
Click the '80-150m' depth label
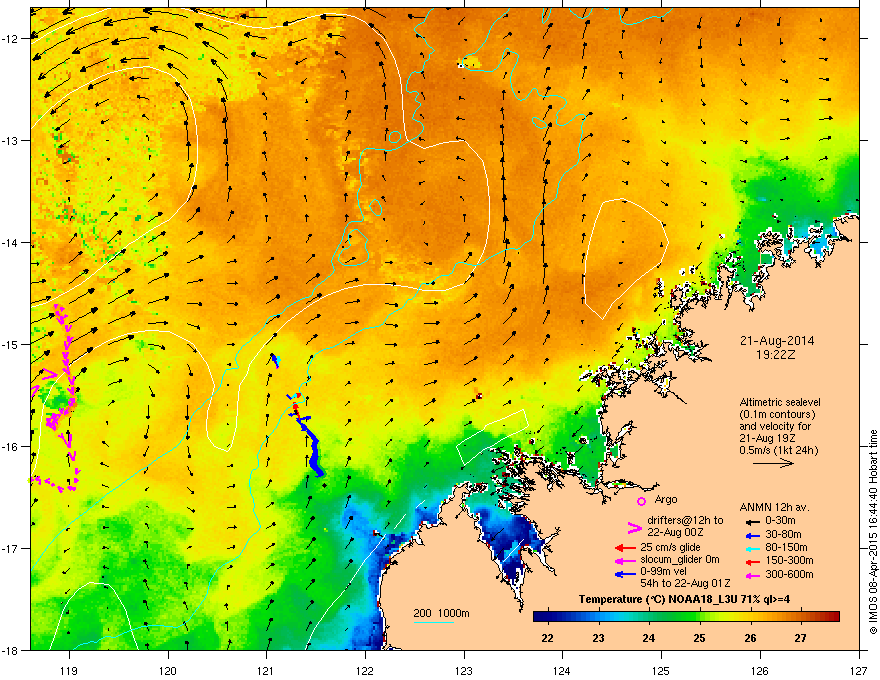click(786, 547)
